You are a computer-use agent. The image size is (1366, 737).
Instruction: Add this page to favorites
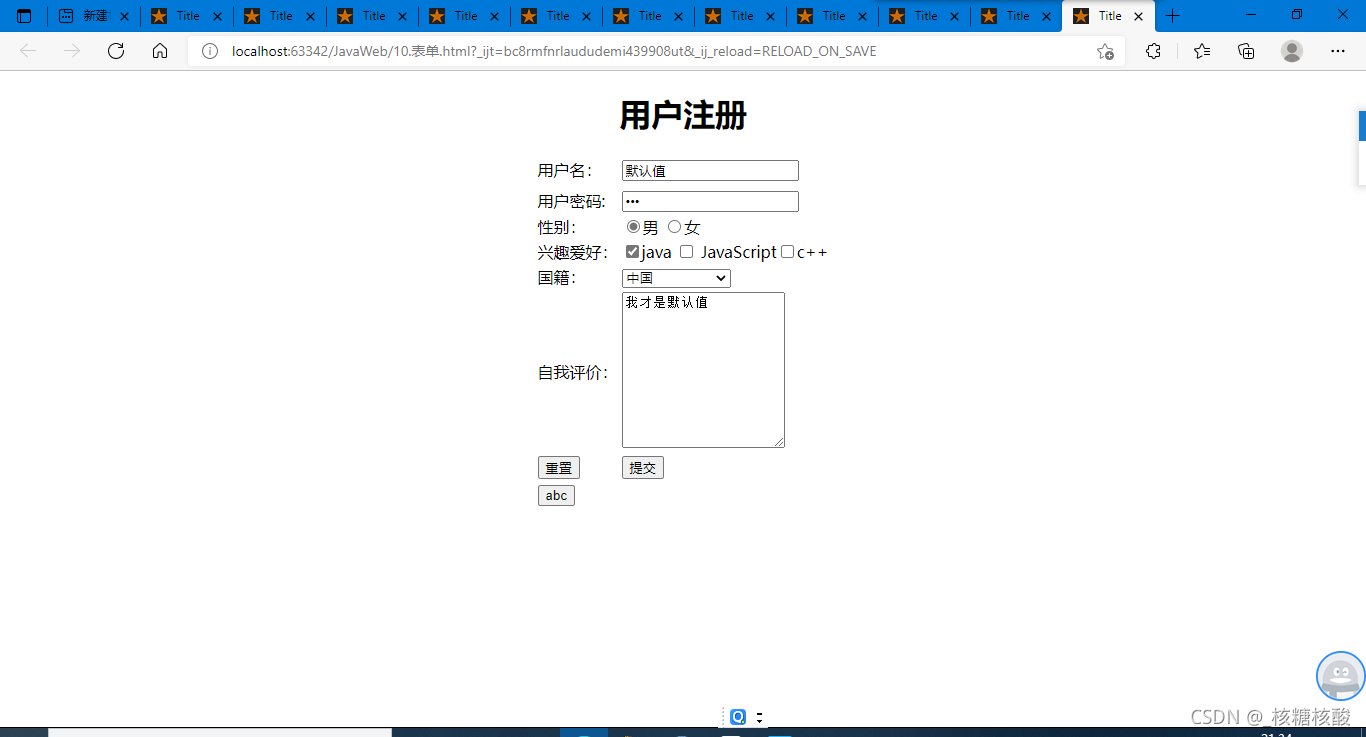(1105, 51)
